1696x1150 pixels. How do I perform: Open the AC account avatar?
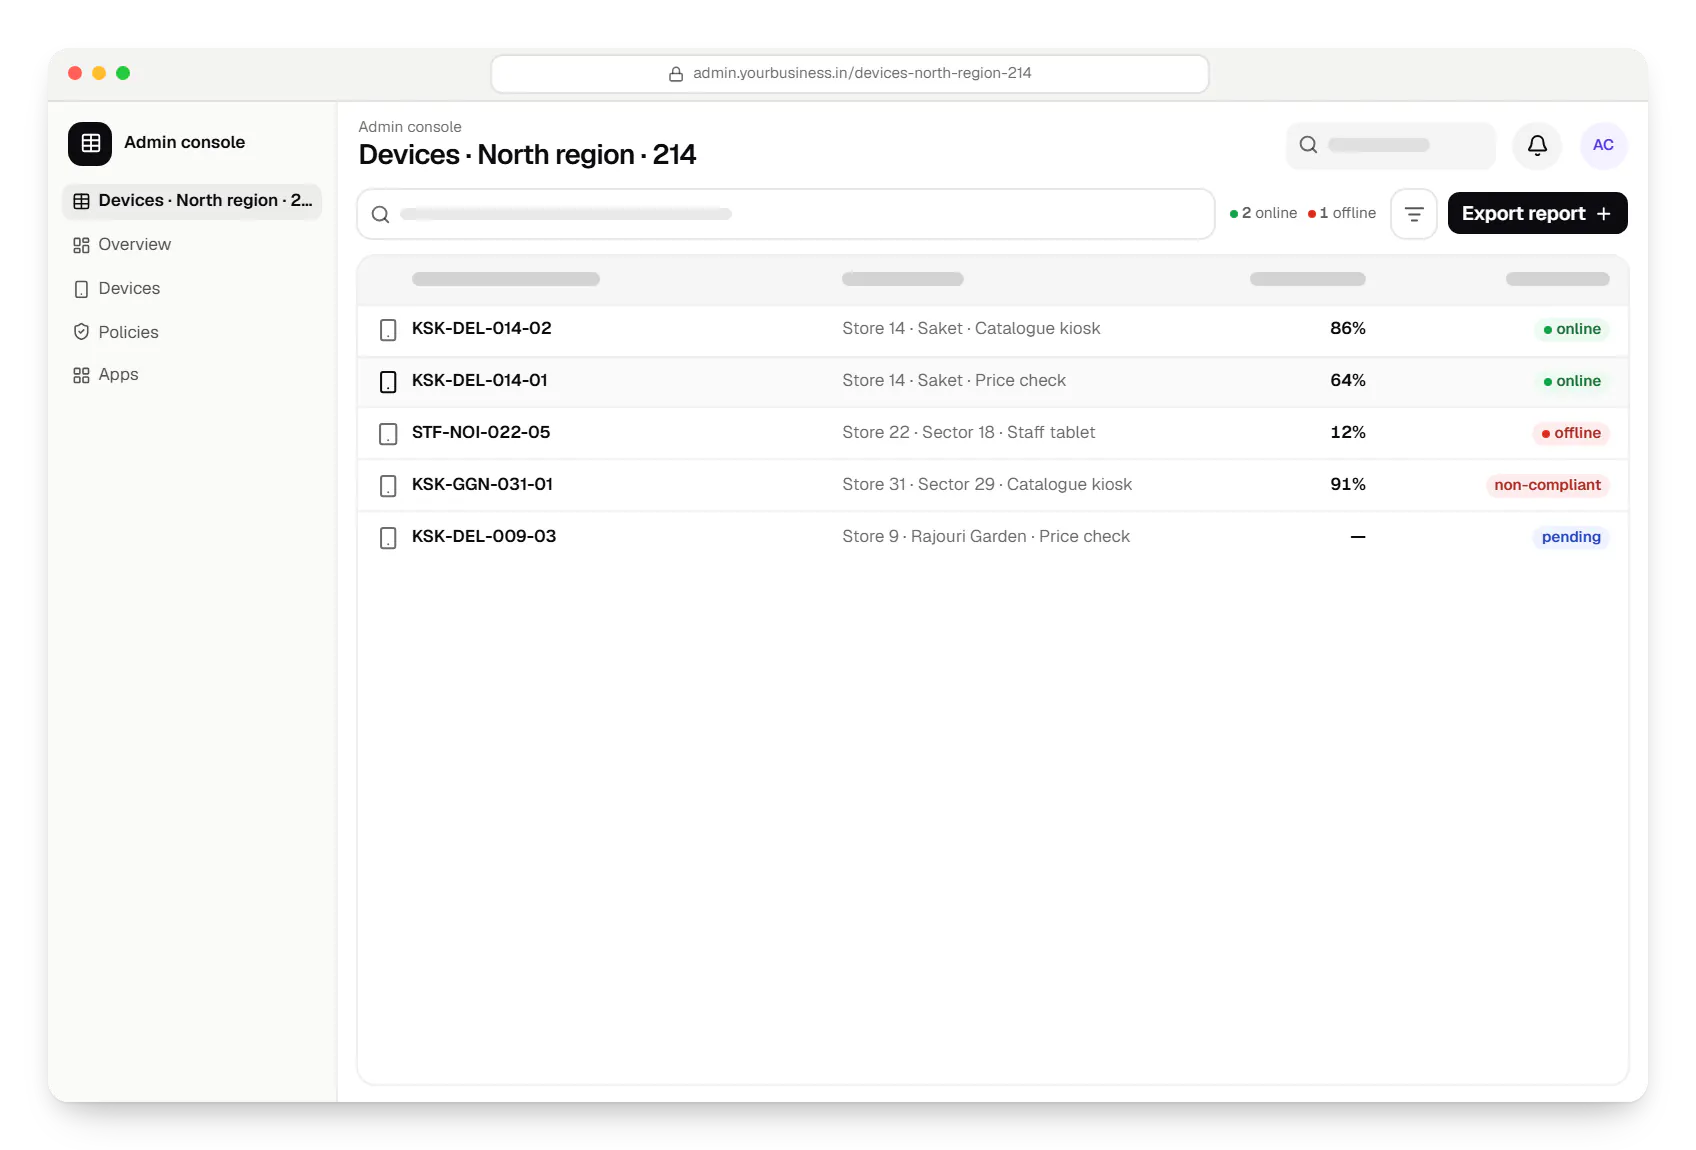1603,145
